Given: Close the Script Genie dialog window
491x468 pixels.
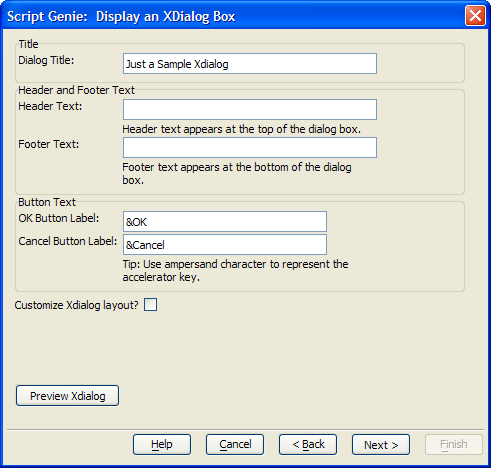Looking at the screenshot, I should click(475, 15).
